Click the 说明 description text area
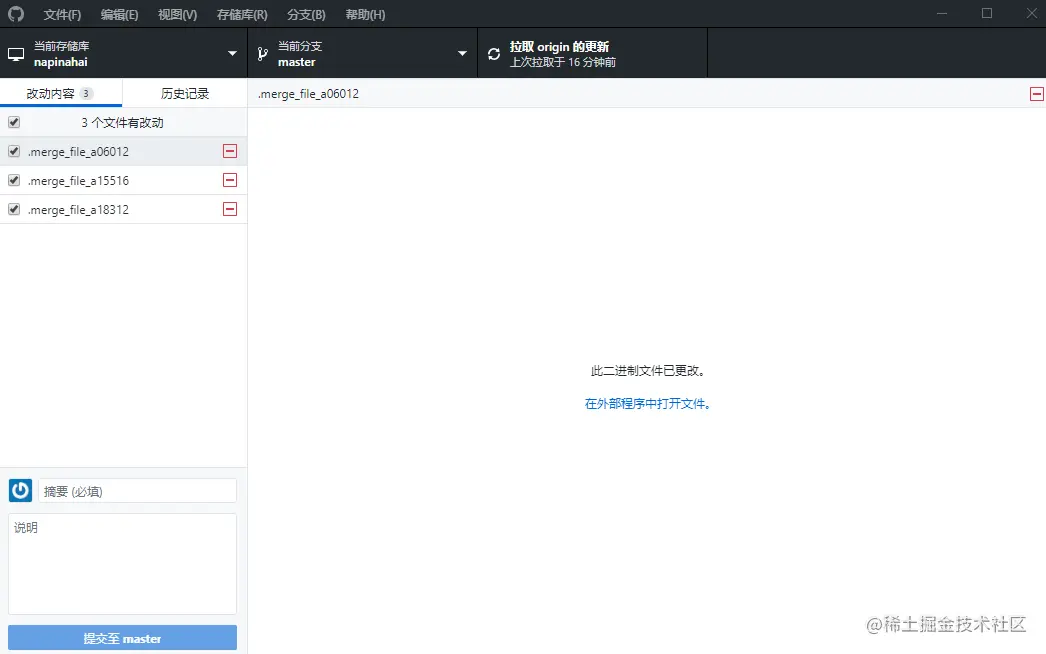 pos(122,564)
